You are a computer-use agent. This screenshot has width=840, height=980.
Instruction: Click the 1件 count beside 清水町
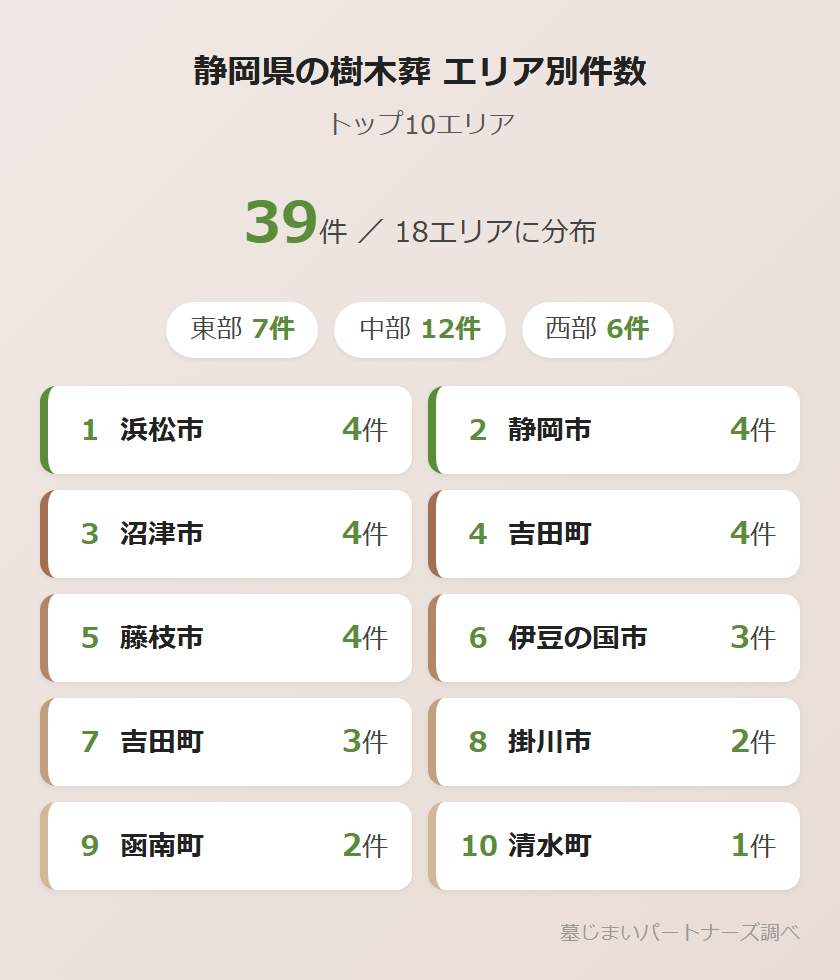point(753,846)
